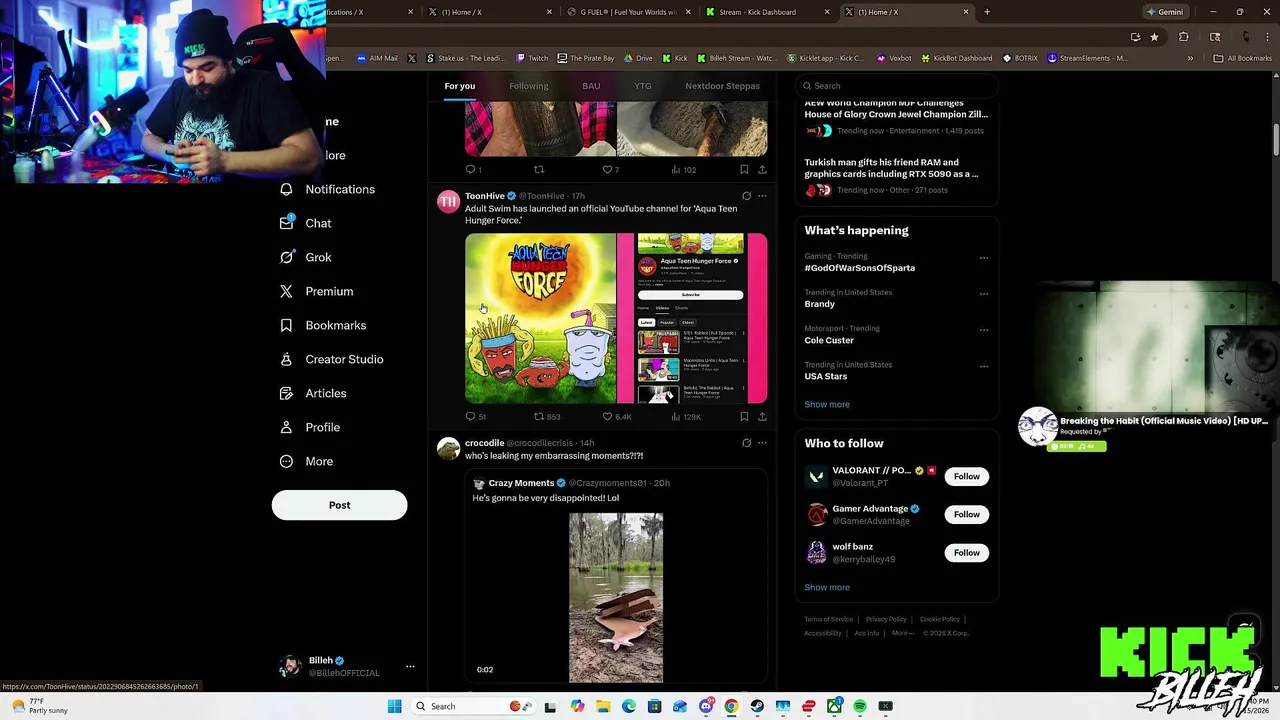Open Gemini in Chrome
The image size is (1280, 720).
(x=1165, y=12)
